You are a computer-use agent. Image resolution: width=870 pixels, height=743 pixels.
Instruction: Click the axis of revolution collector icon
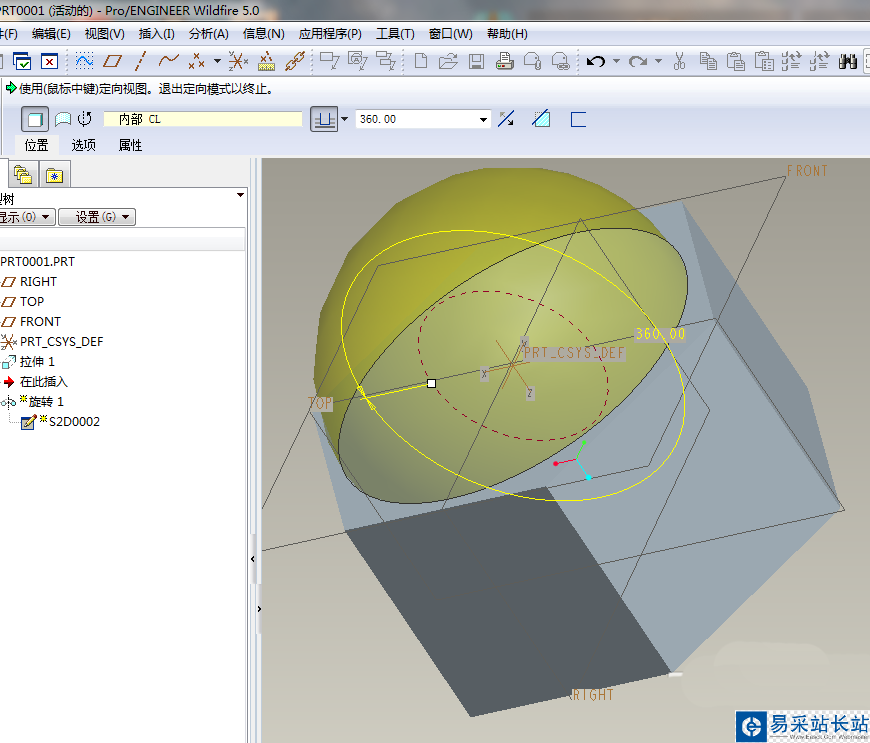coord(85,119)
